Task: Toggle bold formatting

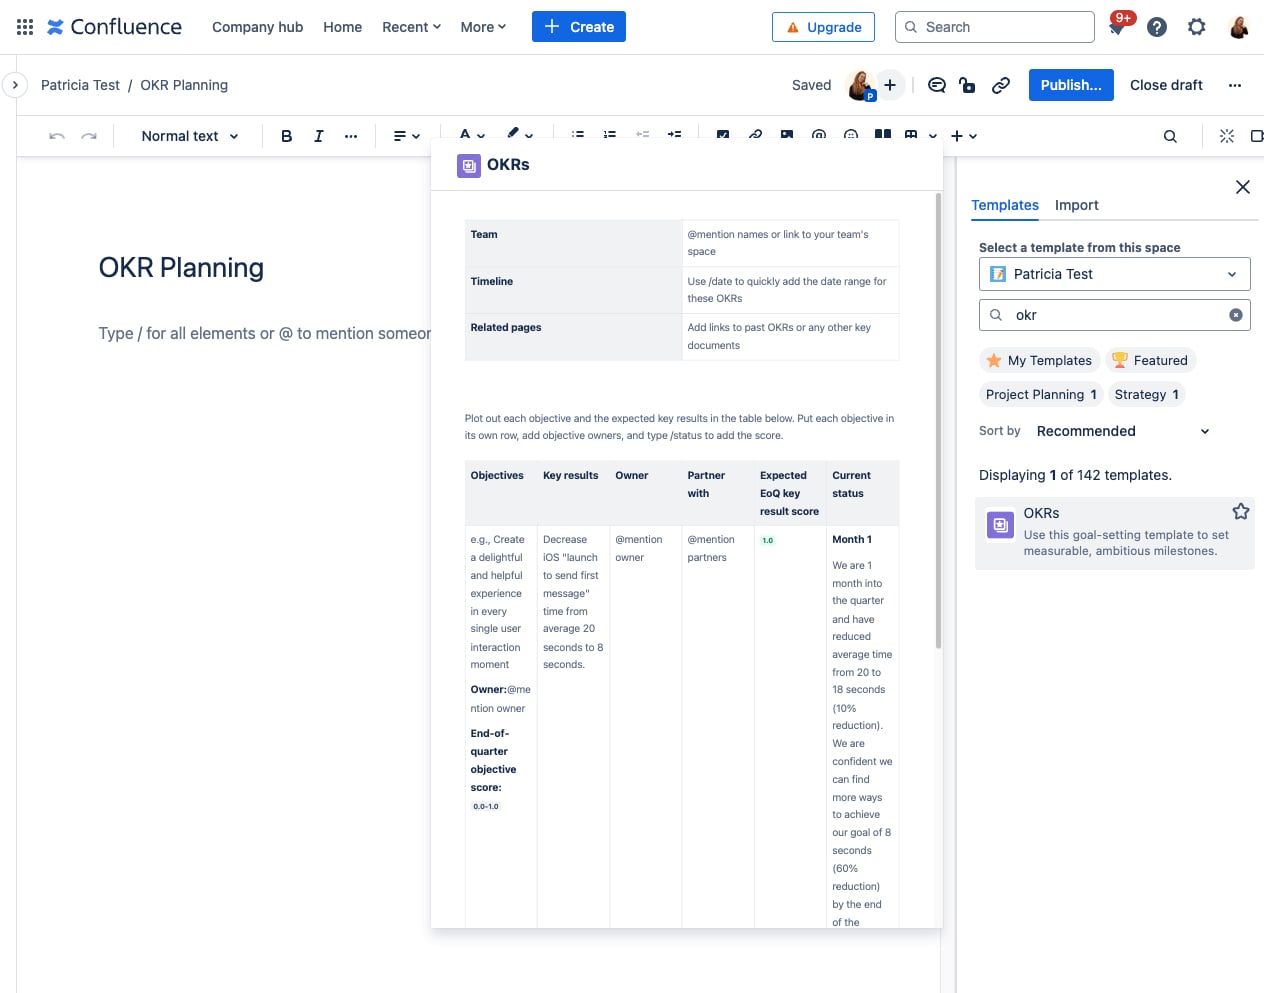Action: tap(287, 136)
